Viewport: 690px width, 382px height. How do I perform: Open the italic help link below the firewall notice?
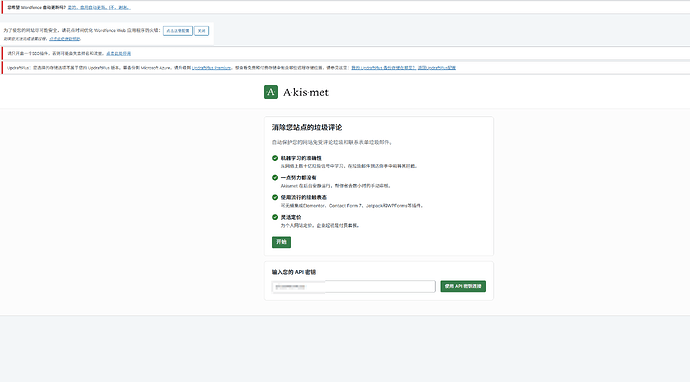click(65, 39)
